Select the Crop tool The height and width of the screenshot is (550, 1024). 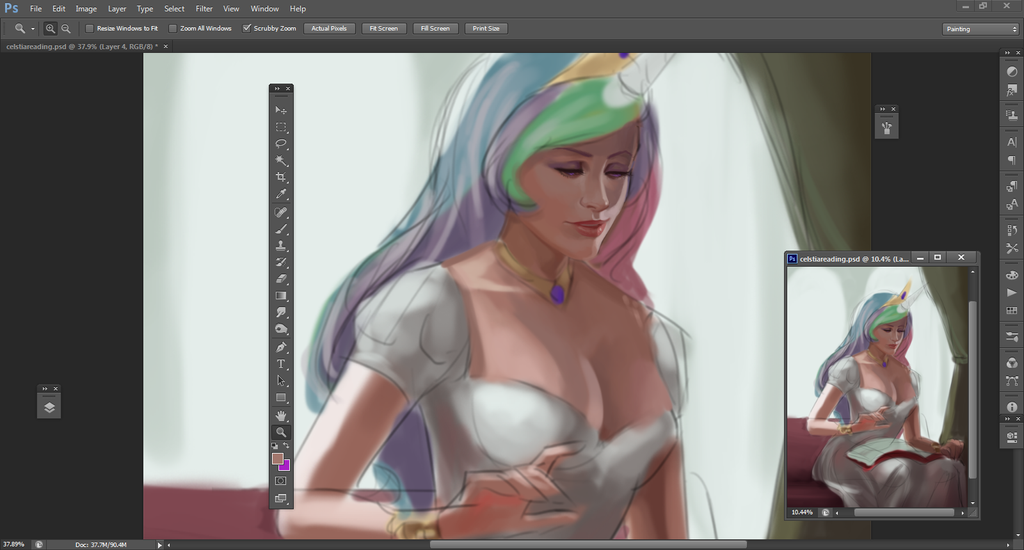coord(281,177)
